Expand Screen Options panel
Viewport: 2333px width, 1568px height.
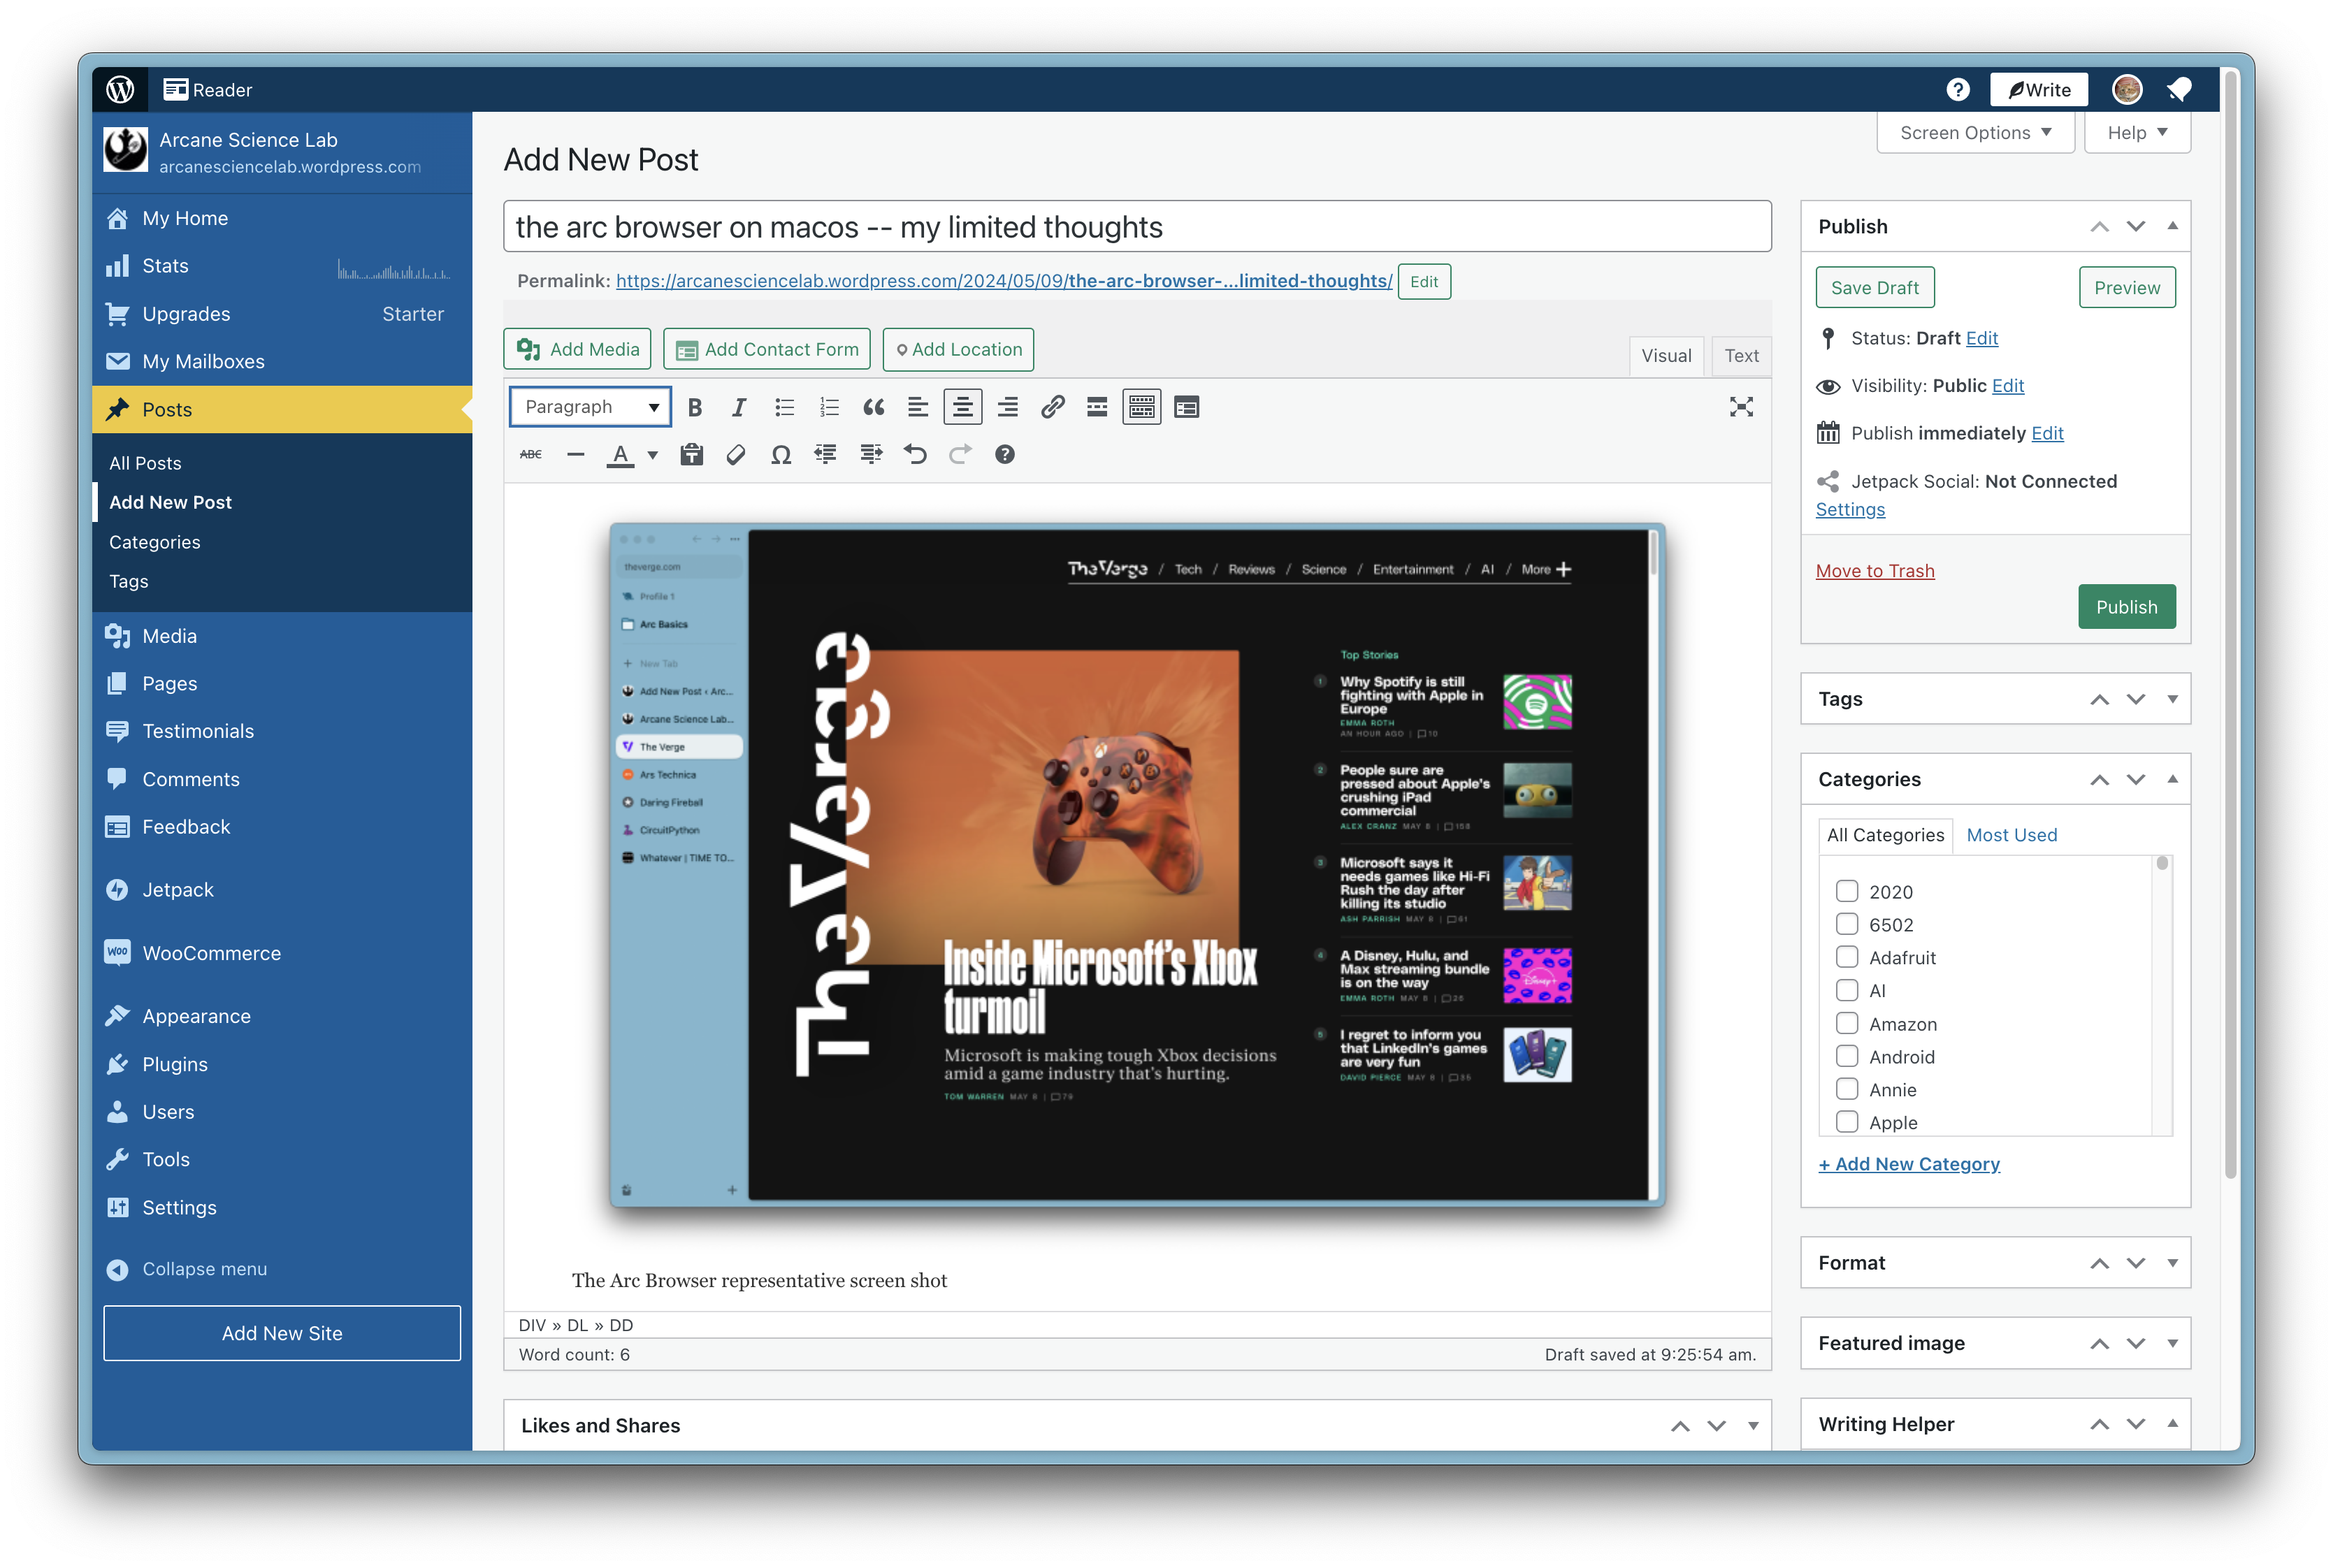coord(1975,133)
